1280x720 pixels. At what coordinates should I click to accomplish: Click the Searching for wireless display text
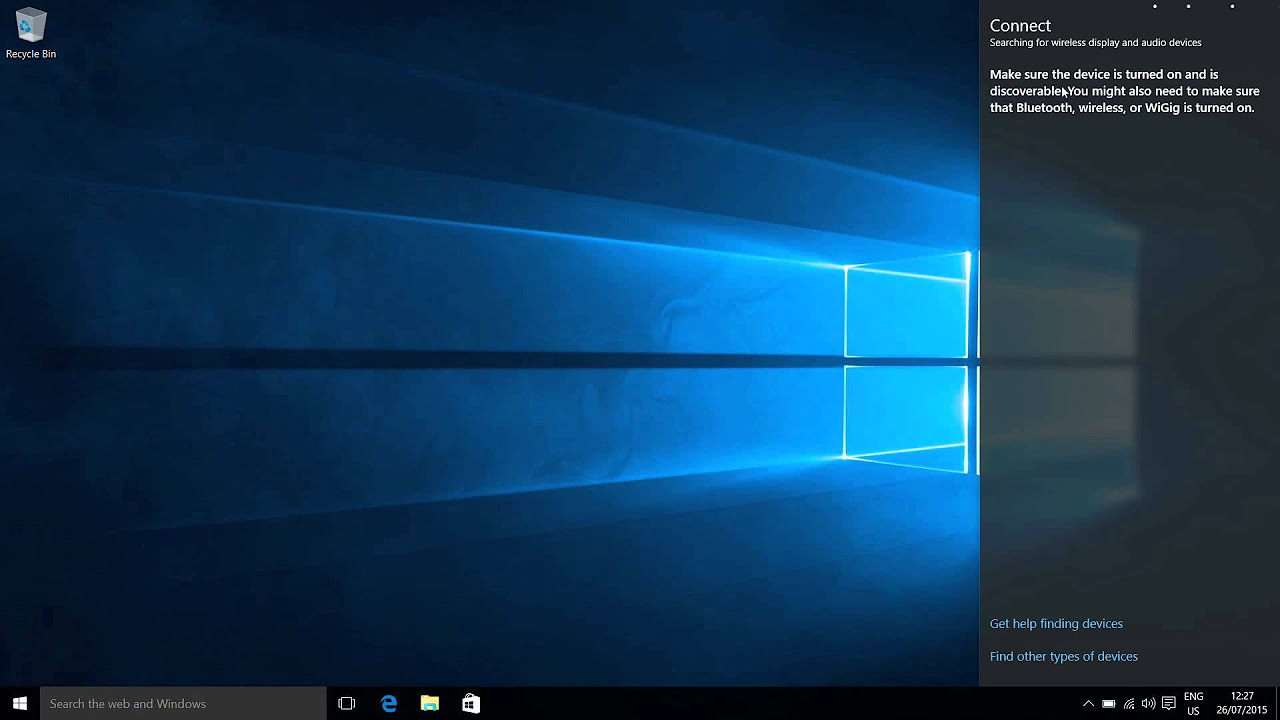(1096, 43)
